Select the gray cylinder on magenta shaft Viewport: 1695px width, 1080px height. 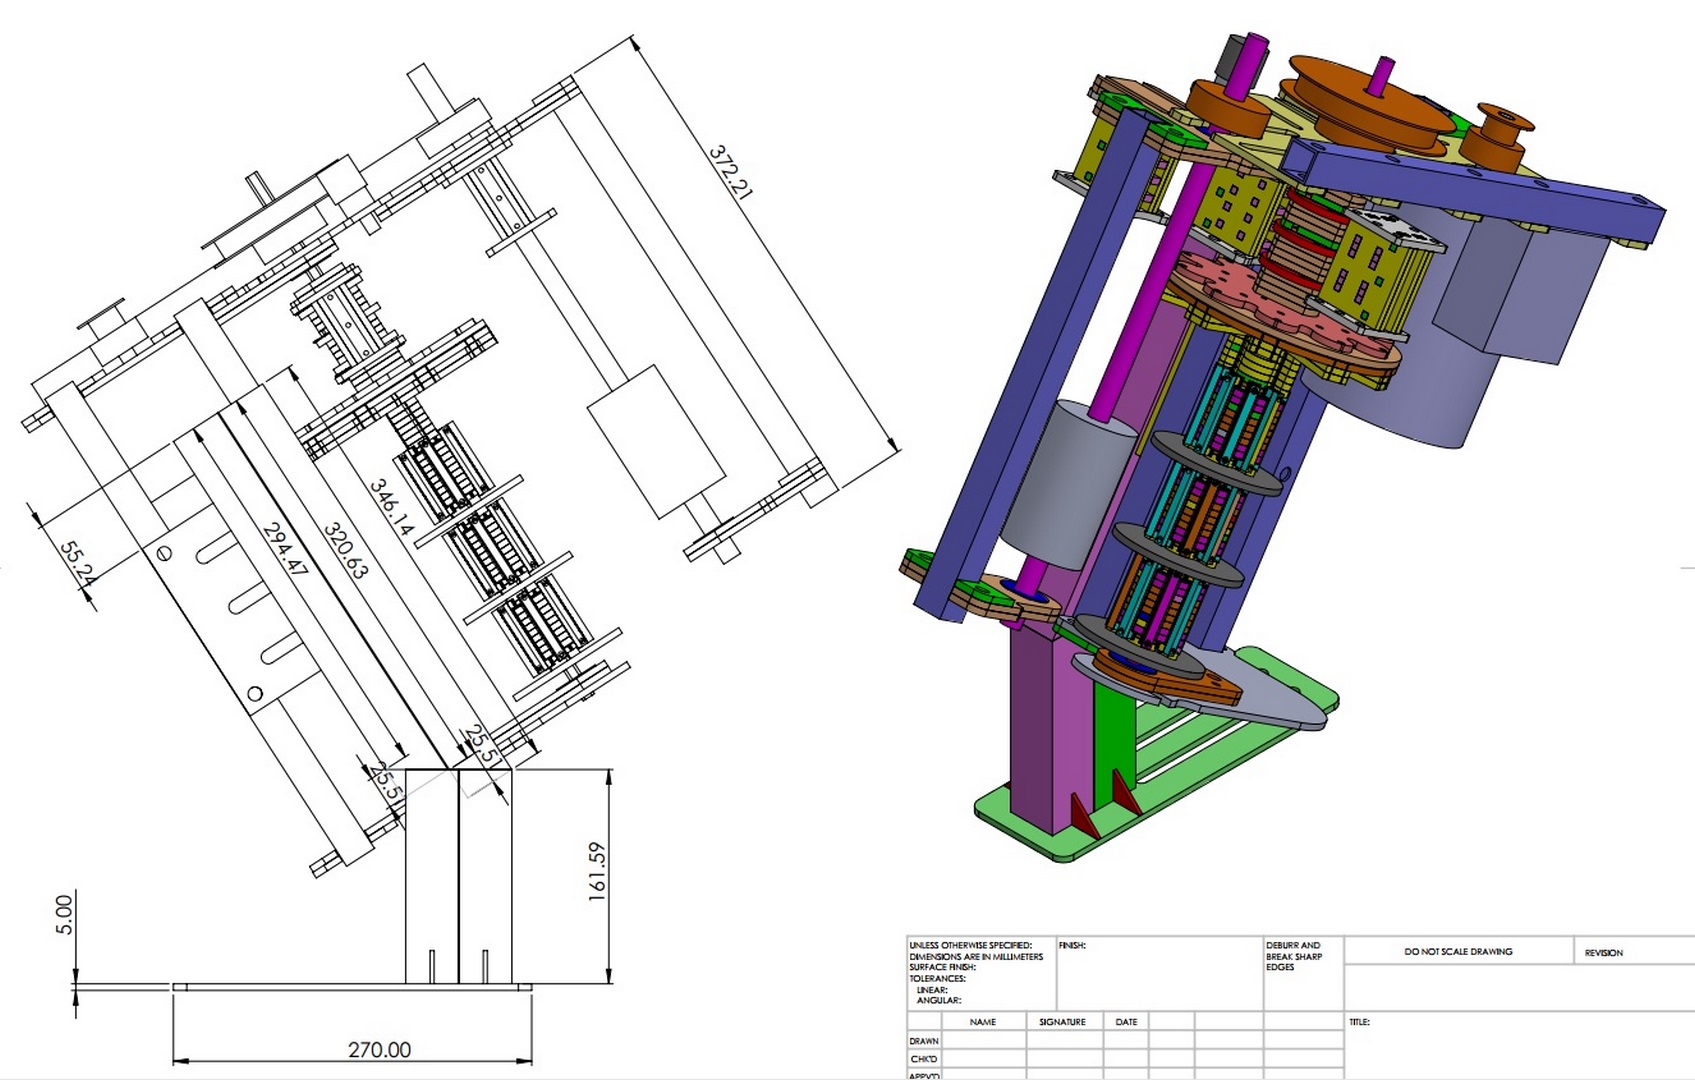[1068, 485]
